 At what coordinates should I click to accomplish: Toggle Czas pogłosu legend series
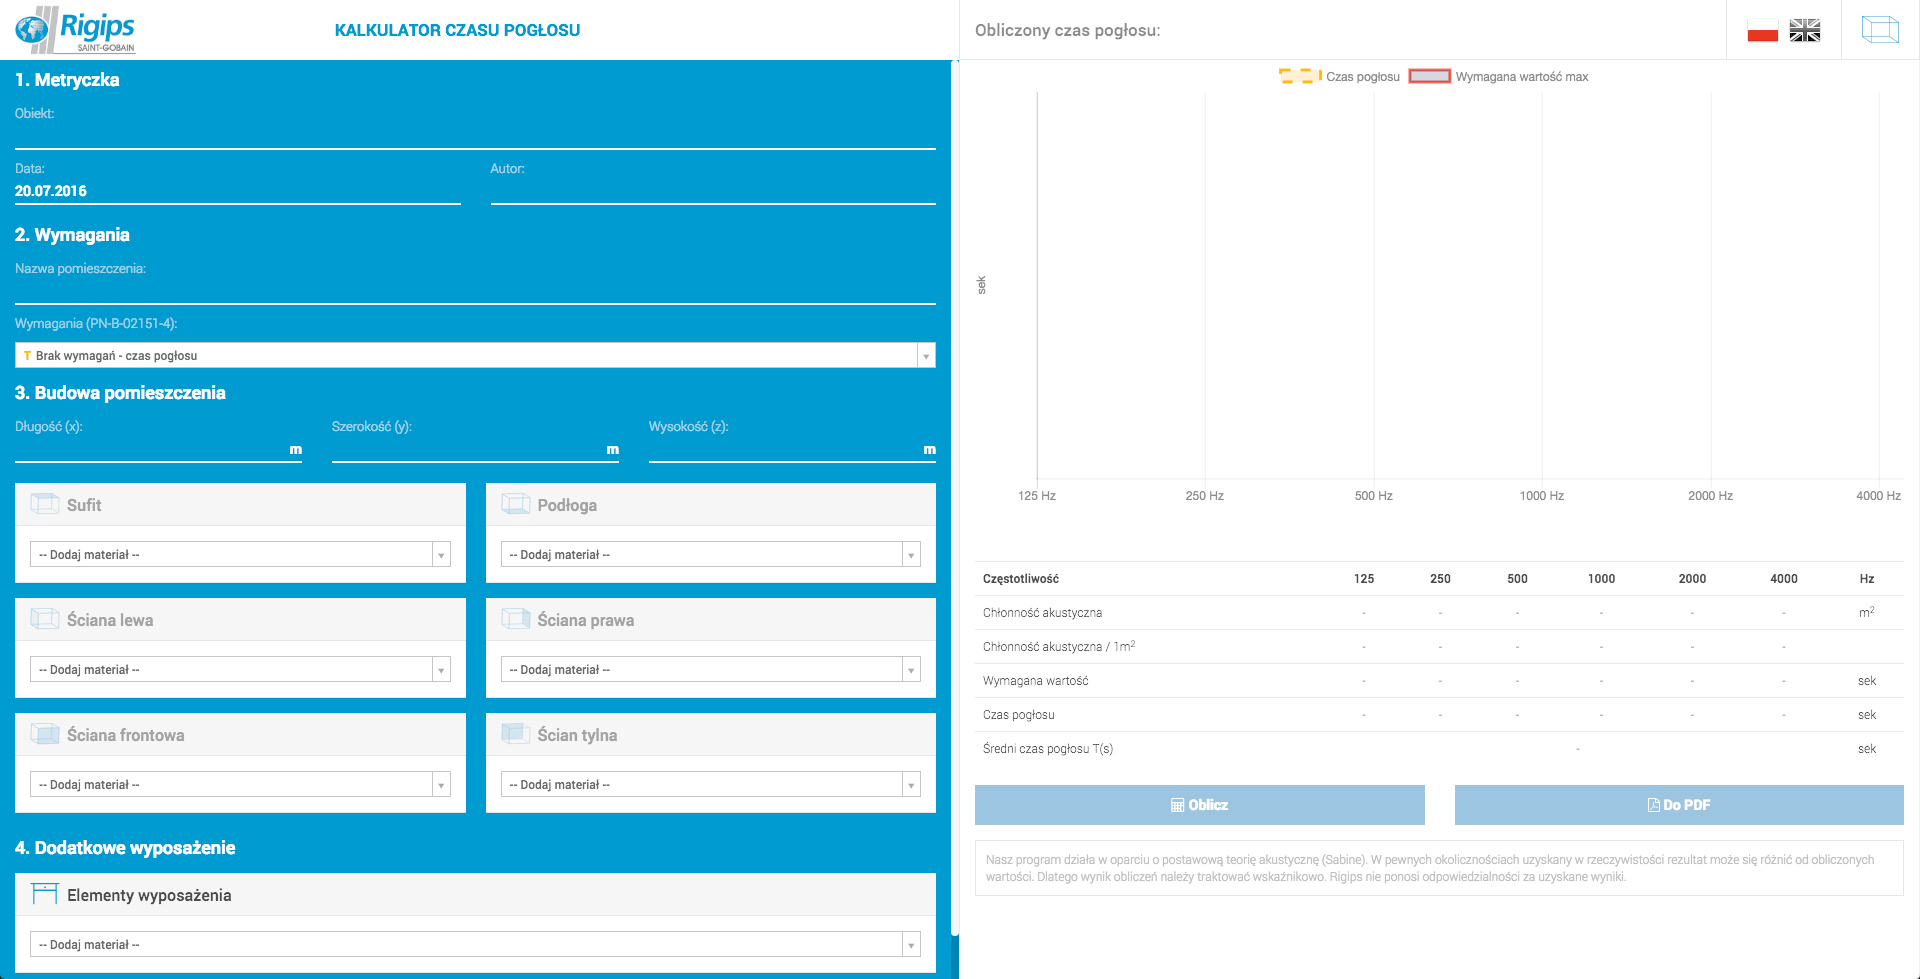click(x=1339, y=76)
